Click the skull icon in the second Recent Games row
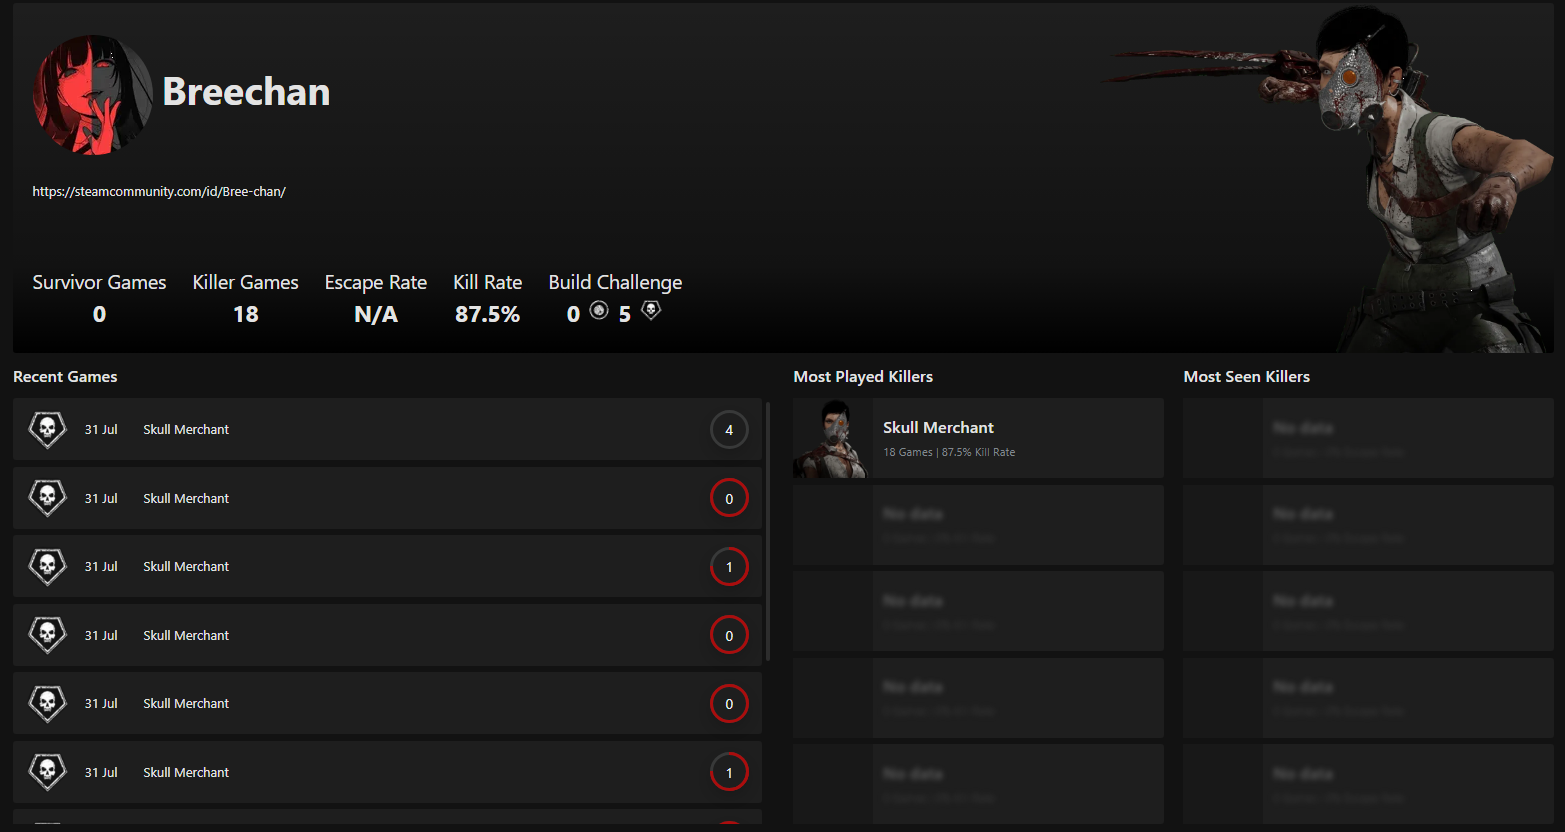The height and width of the screenshot is (832, 1565). (47, 498)
